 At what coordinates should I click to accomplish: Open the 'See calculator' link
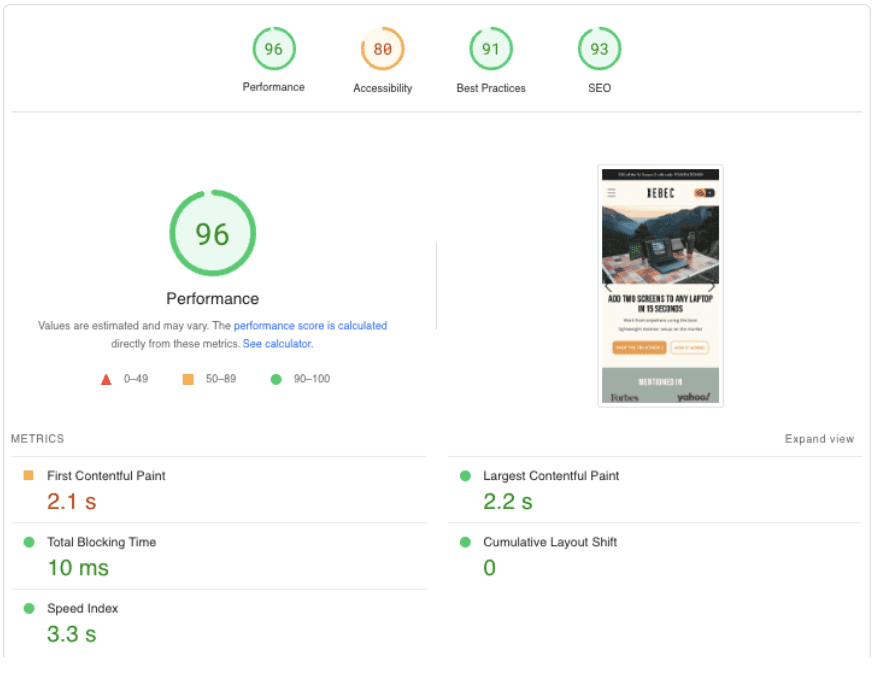coord(277,344)
